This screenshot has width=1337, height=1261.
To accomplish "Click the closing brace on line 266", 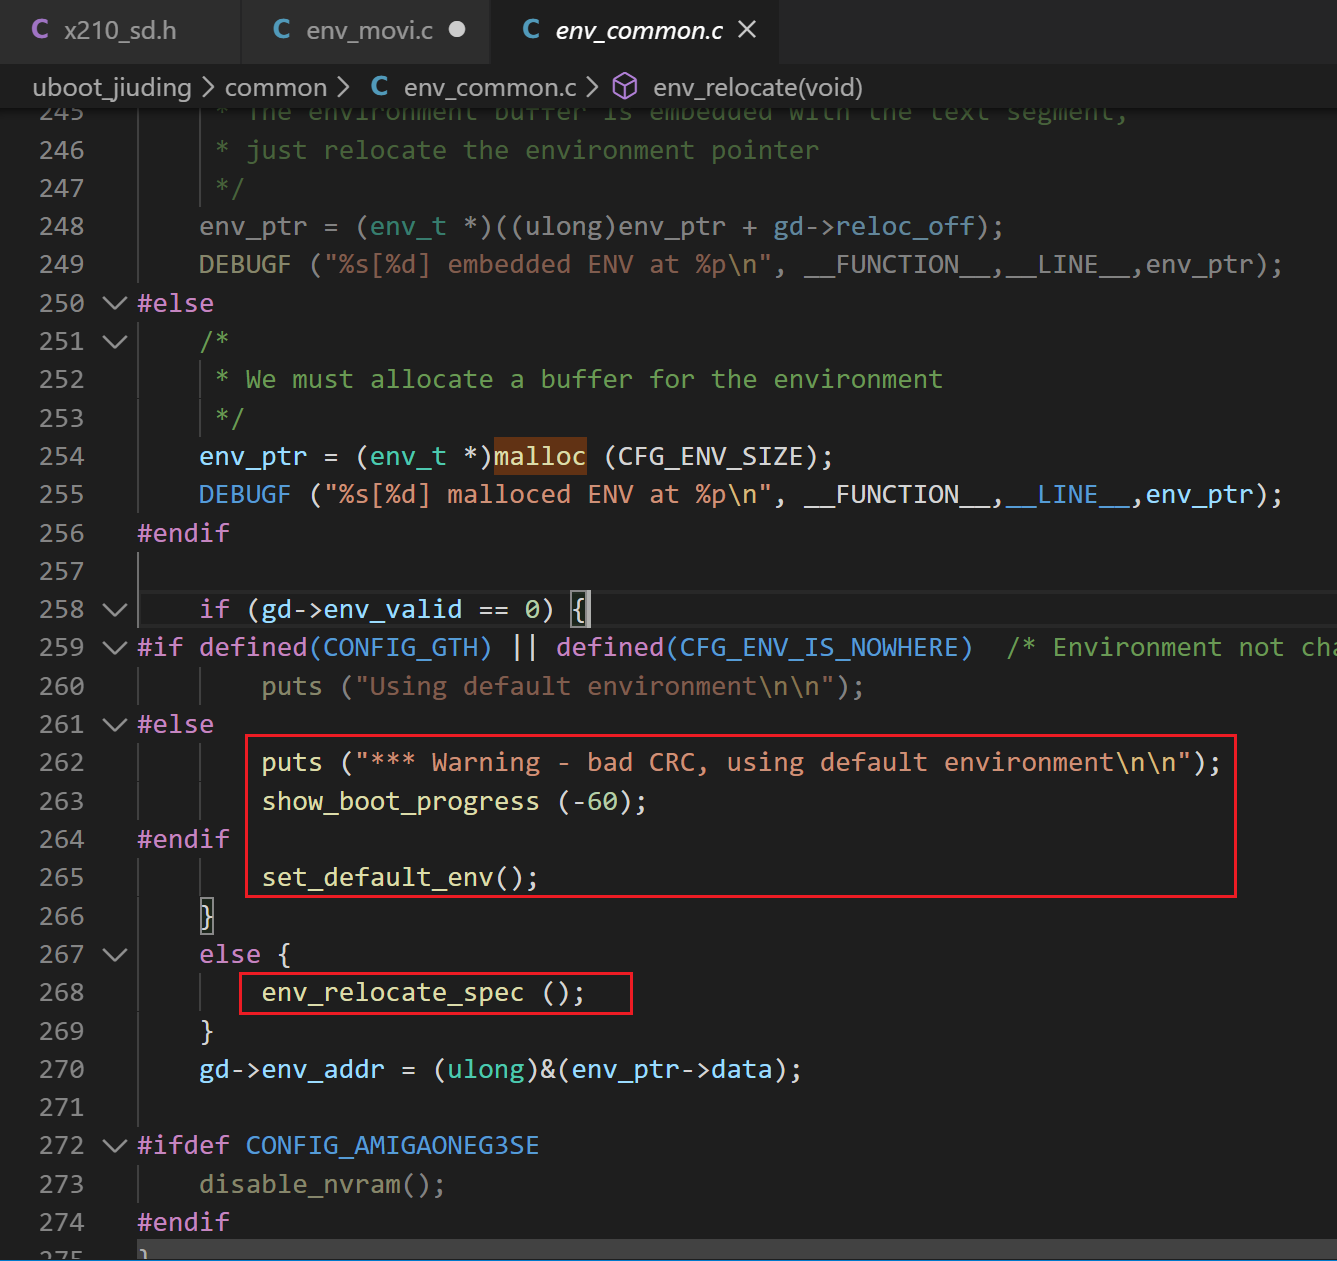I will click(x=207, y=916).
